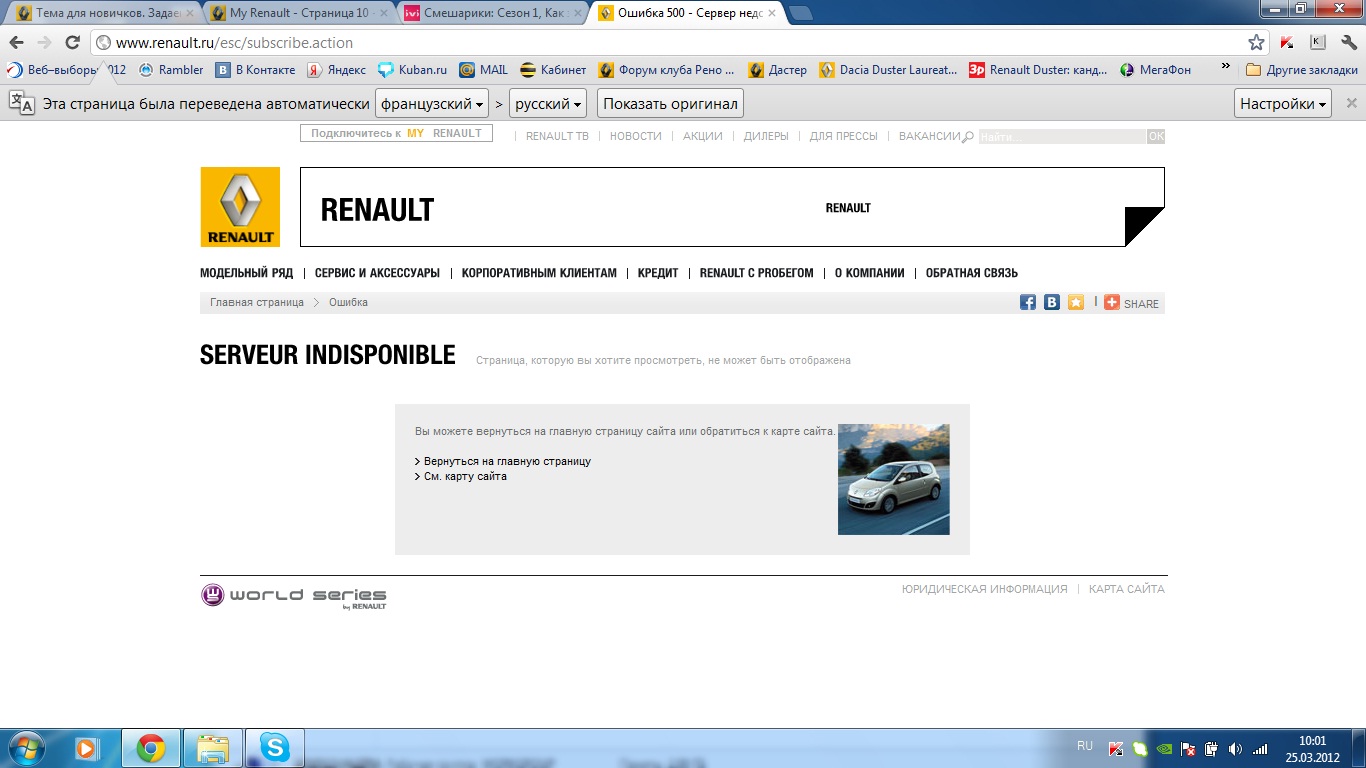
Task: Click Вернуться на главную страницу link
Action: coord(507,462)
